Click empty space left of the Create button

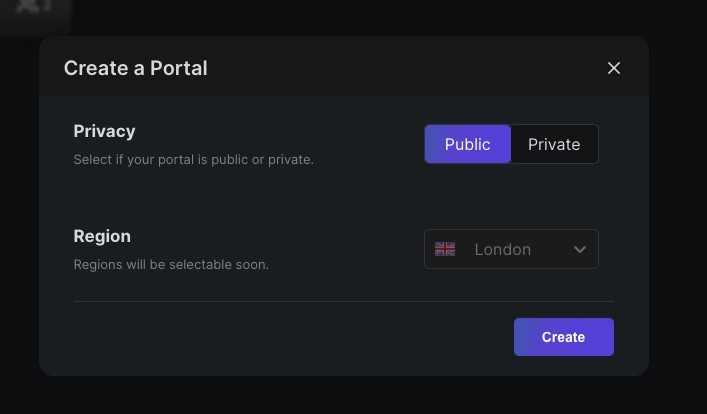pos(300,338)
